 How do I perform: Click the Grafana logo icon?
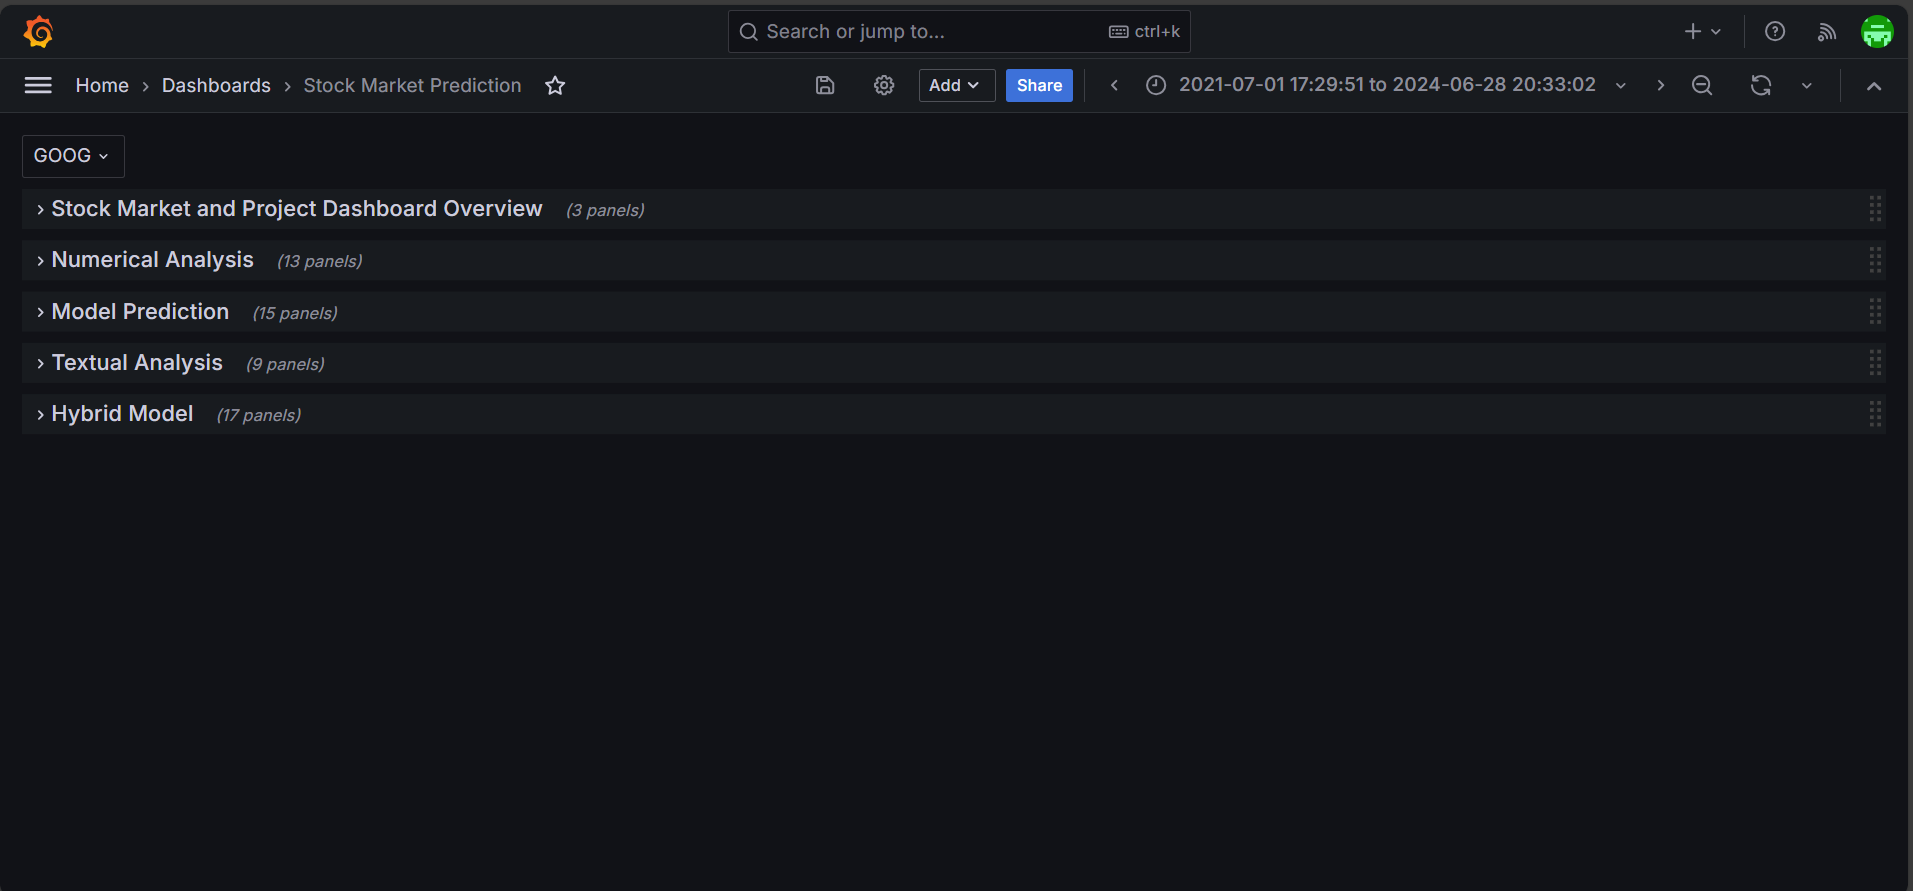tap(38, 32)
